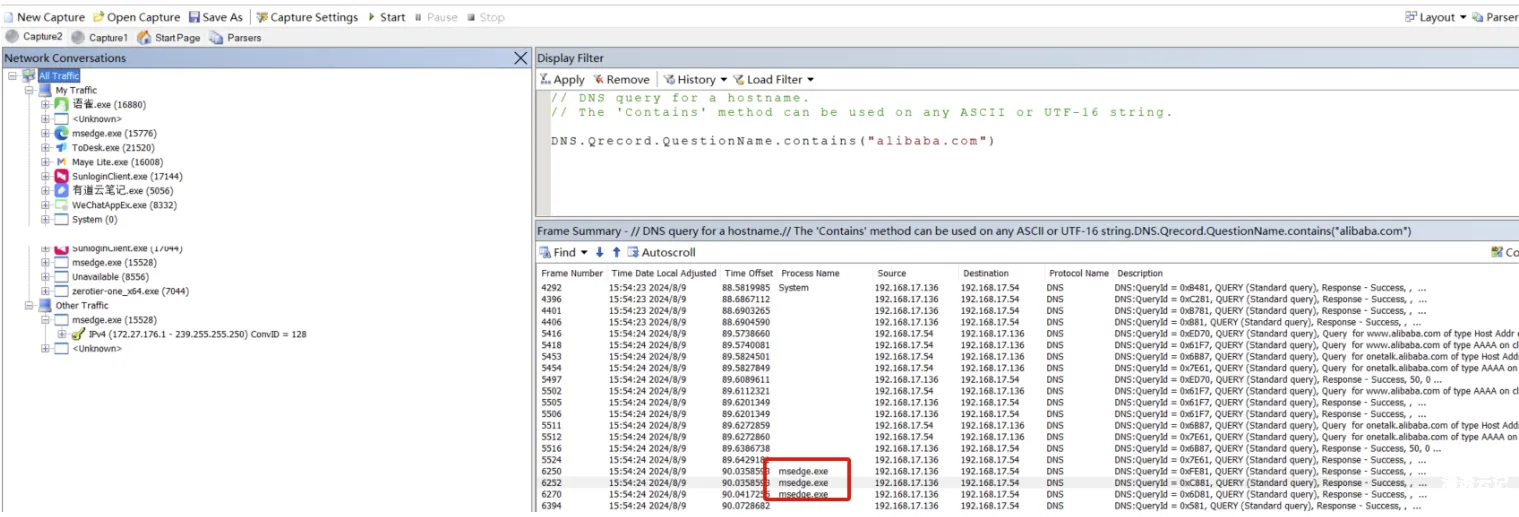Open the Load Filter dropdown
Viewport: 1519px width, 517px height.
click(773, 79)
